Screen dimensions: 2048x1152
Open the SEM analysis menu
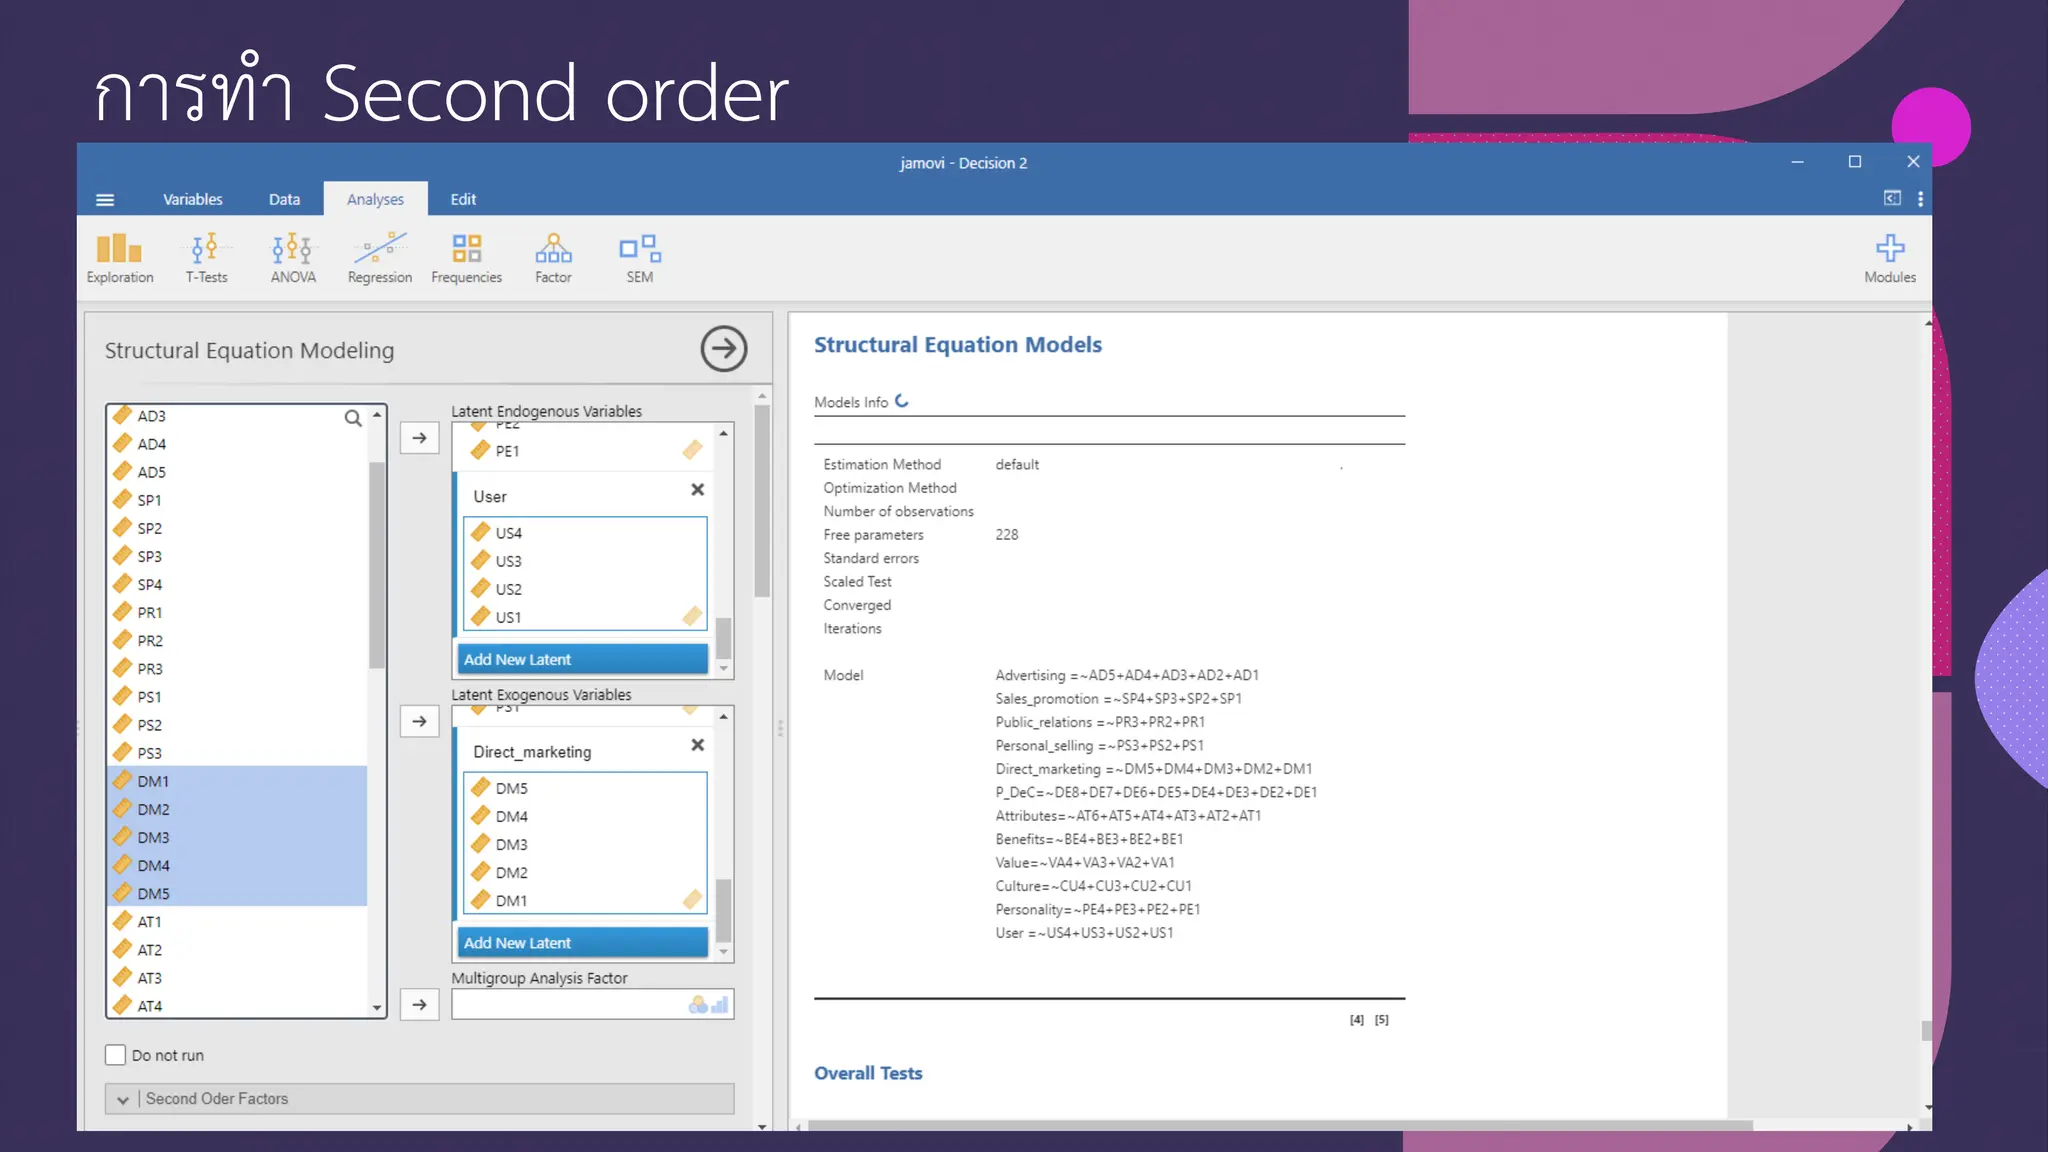coord(639,258)
